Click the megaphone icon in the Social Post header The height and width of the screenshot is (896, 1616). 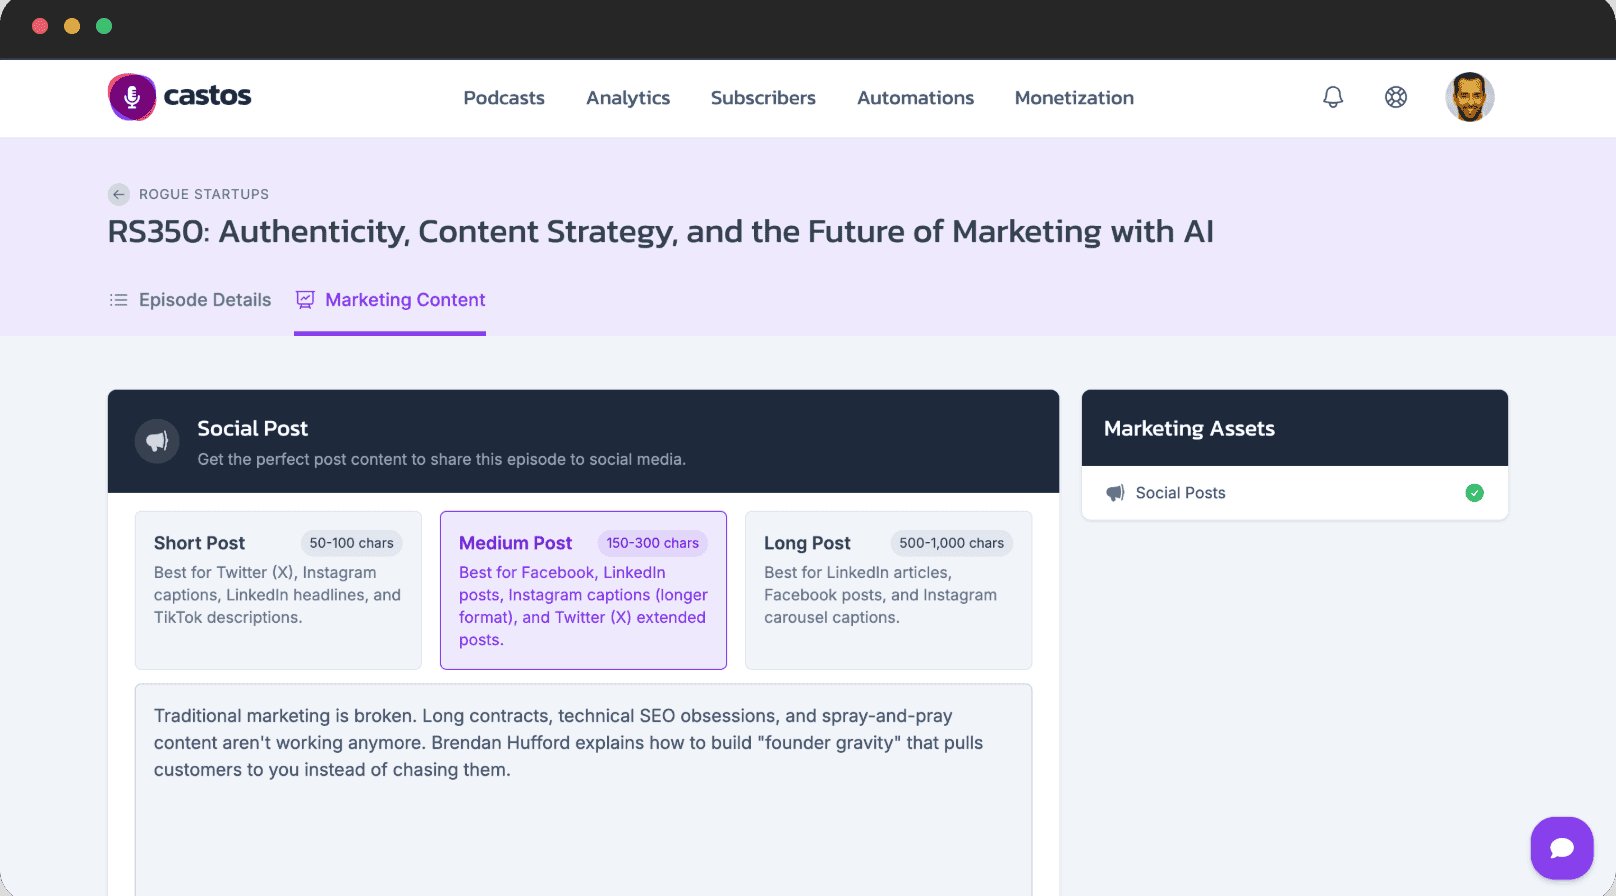(157, 441)
